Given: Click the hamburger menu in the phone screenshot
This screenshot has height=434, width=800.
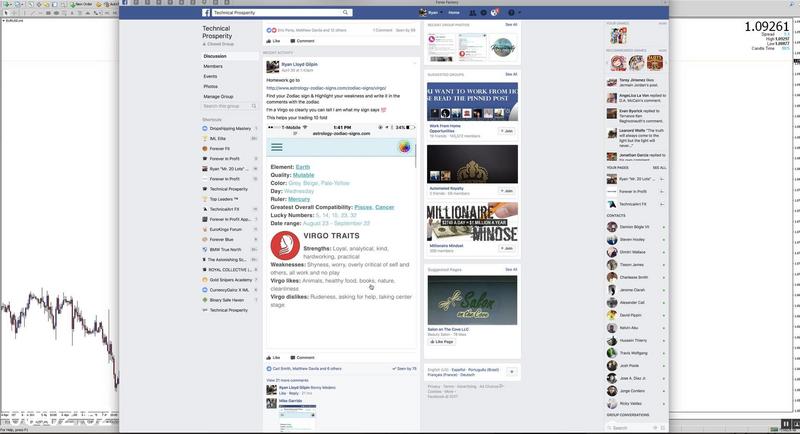Looking at the screenshot, I should pyautogui.click(x=277, y=147).
